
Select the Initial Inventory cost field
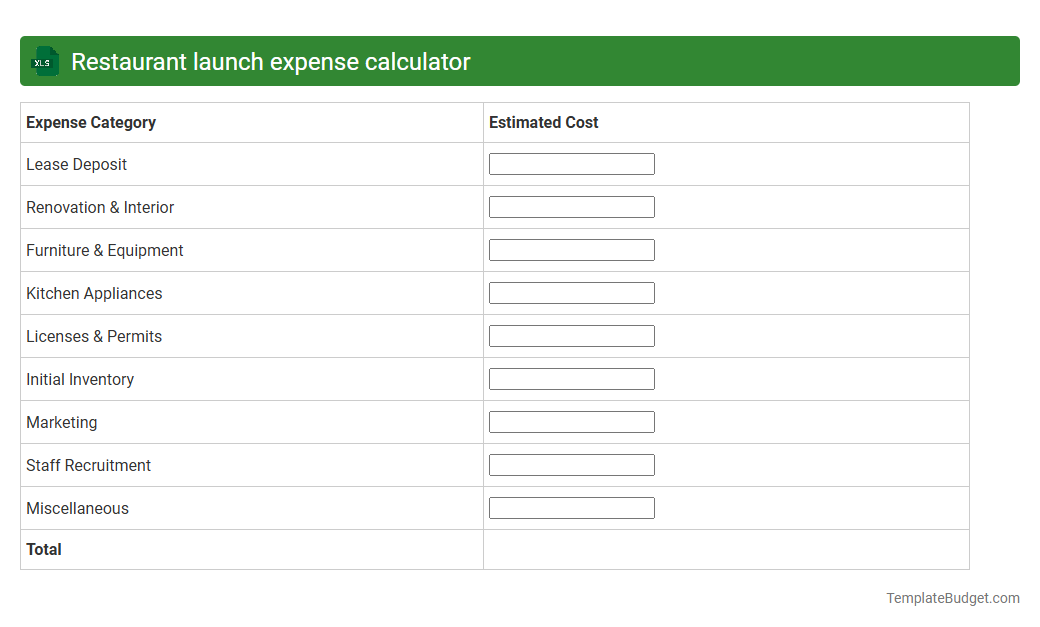571,378
